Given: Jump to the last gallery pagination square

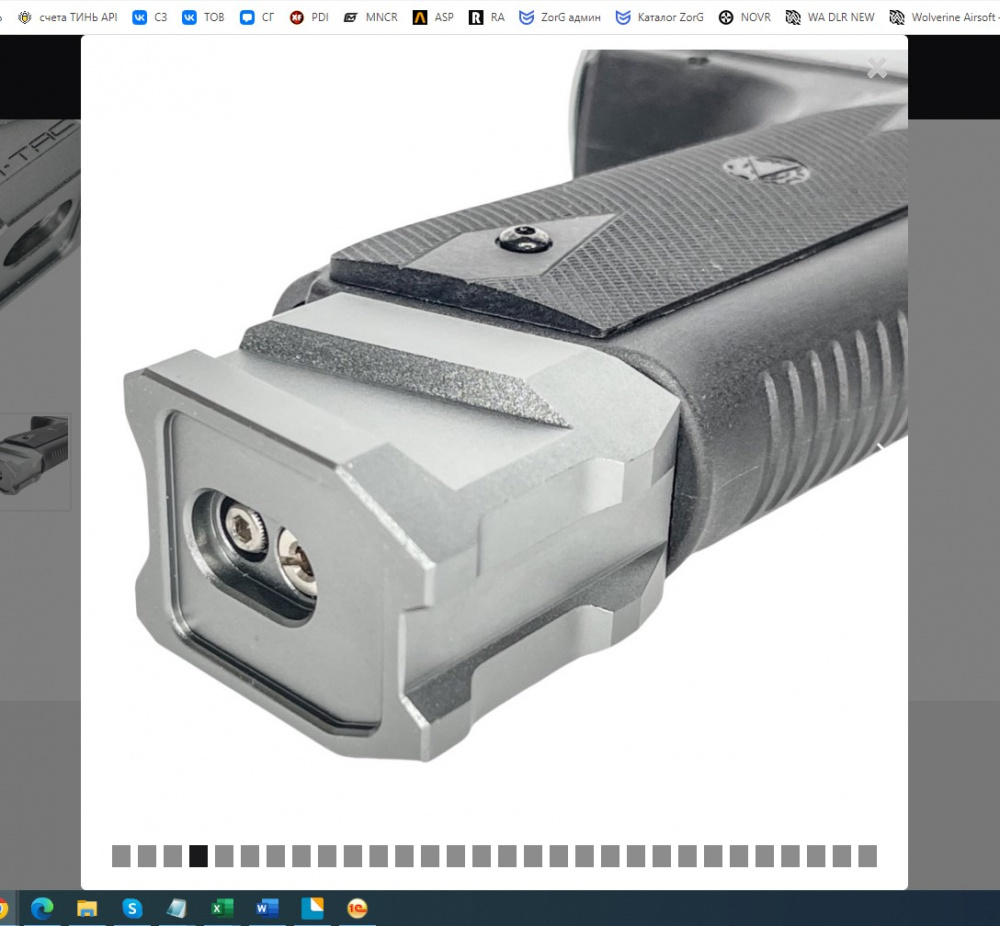Looking at the screenshot, I should click(867, 856).
